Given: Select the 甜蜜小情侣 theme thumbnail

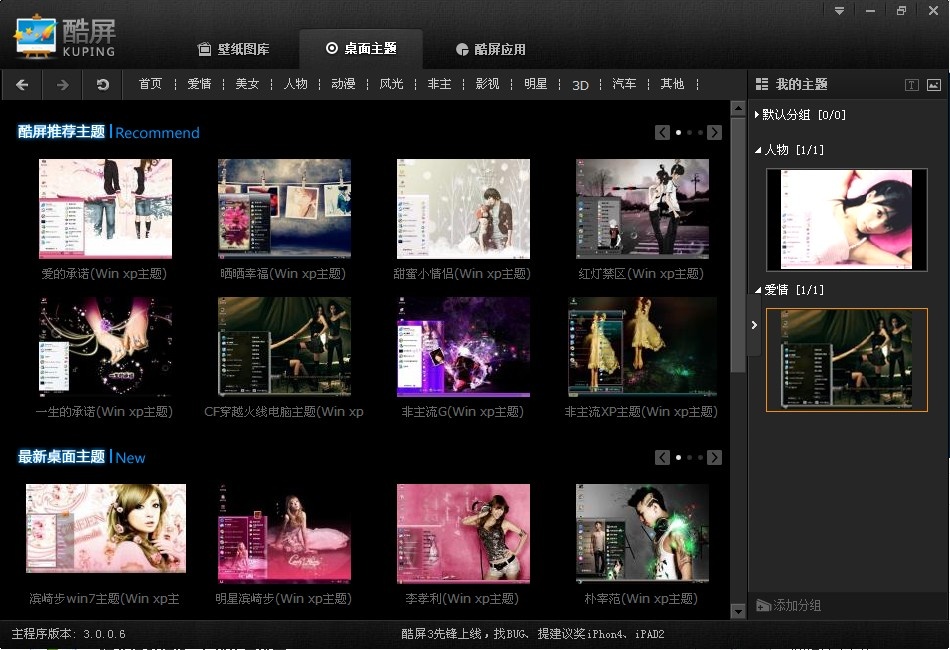Looking at the screenshot, I should pos(463,209).
